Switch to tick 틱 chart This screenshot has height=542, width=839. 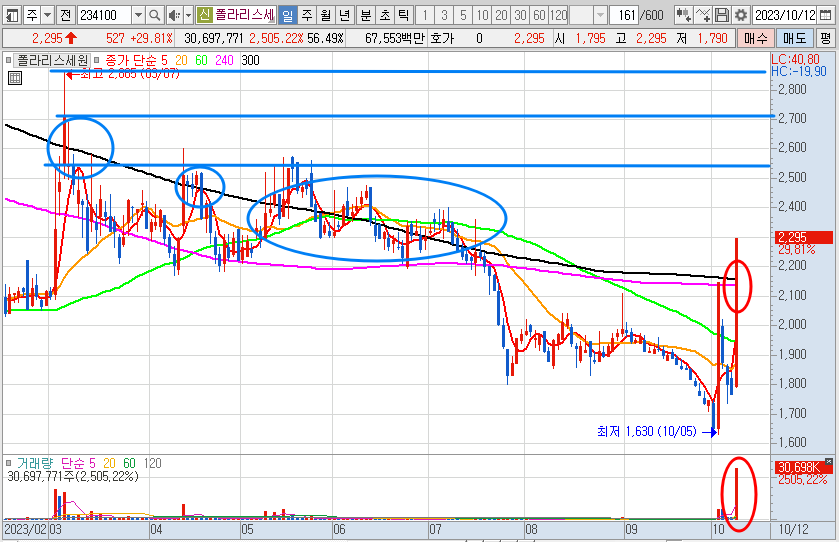403,15
